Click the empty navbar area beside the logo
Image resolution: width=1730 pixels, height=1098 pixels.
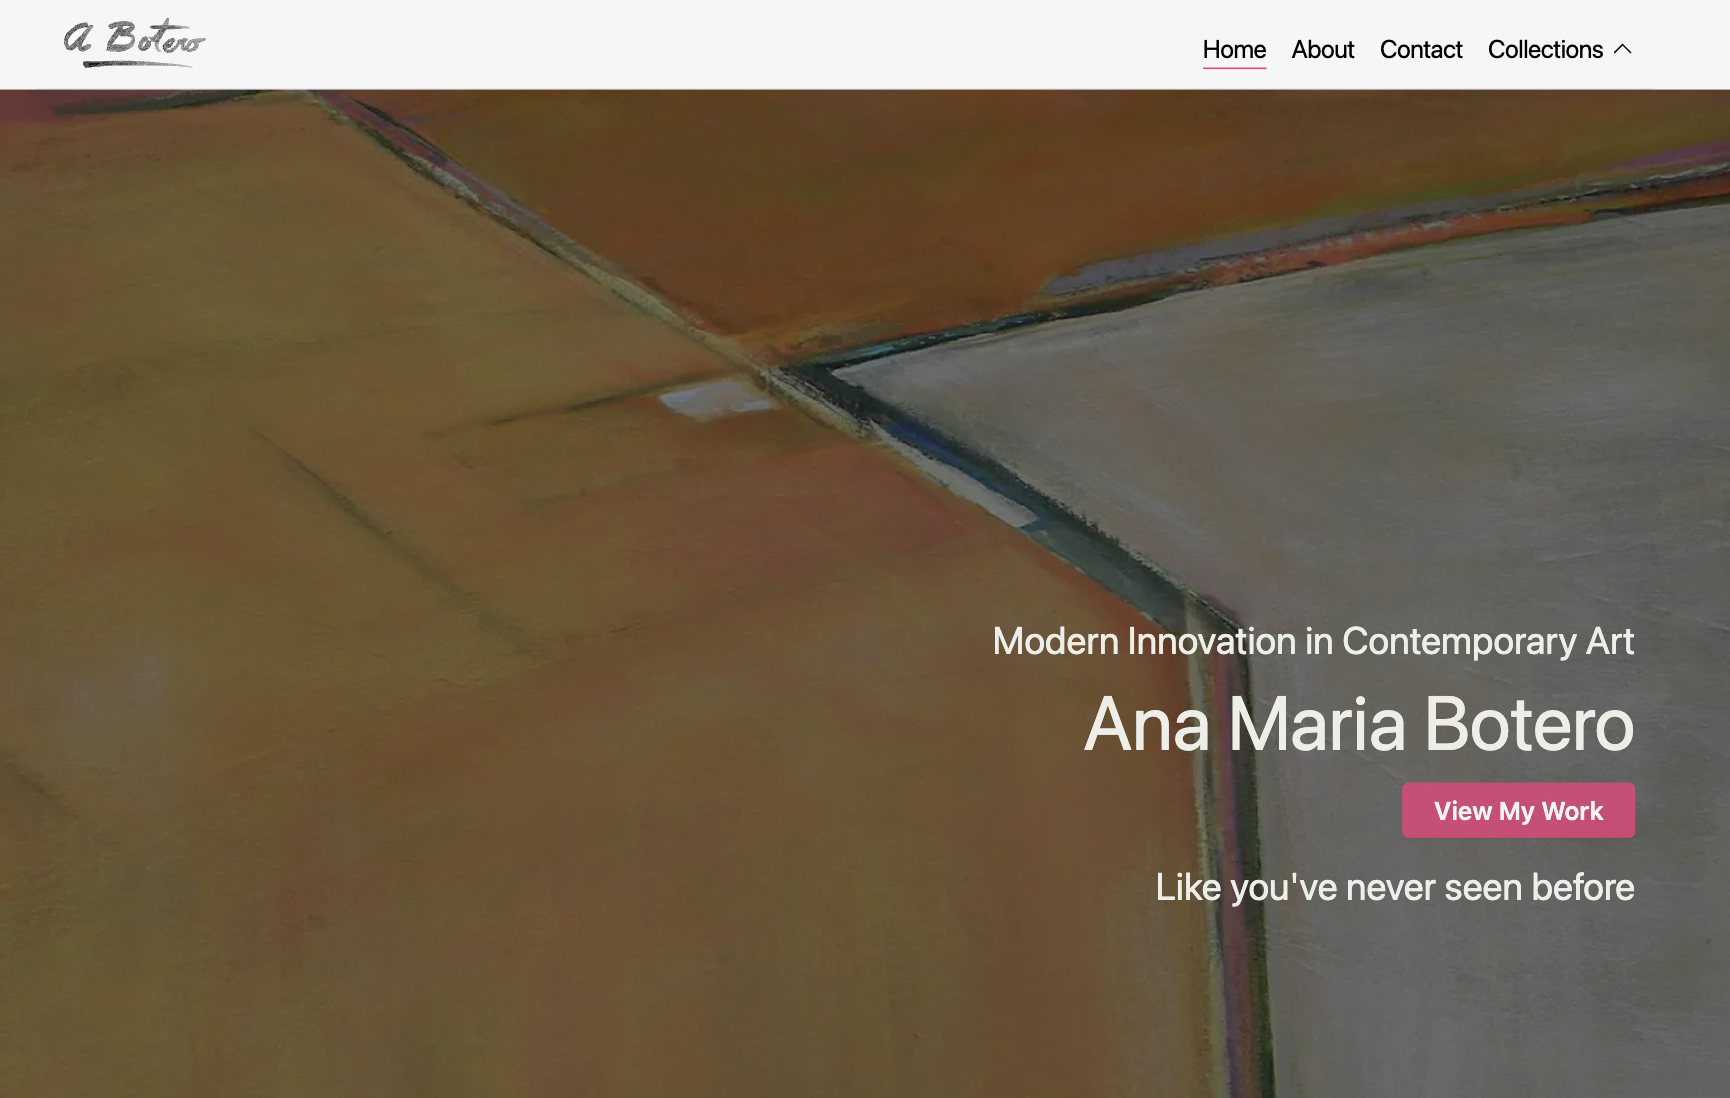coord(700,45)
